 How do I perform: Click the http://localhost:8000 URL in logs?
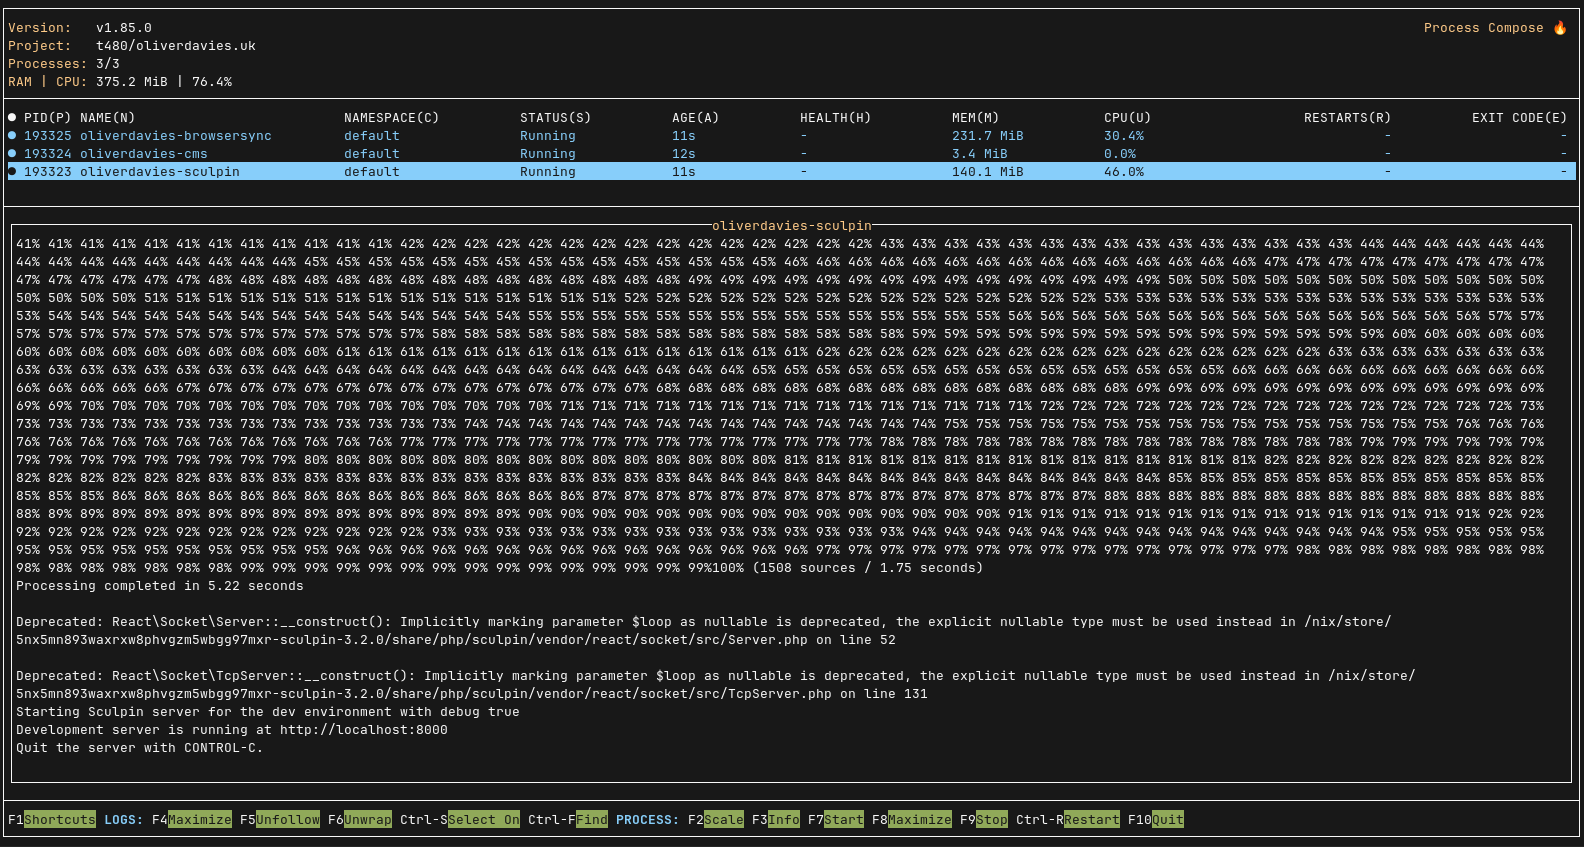364,730
